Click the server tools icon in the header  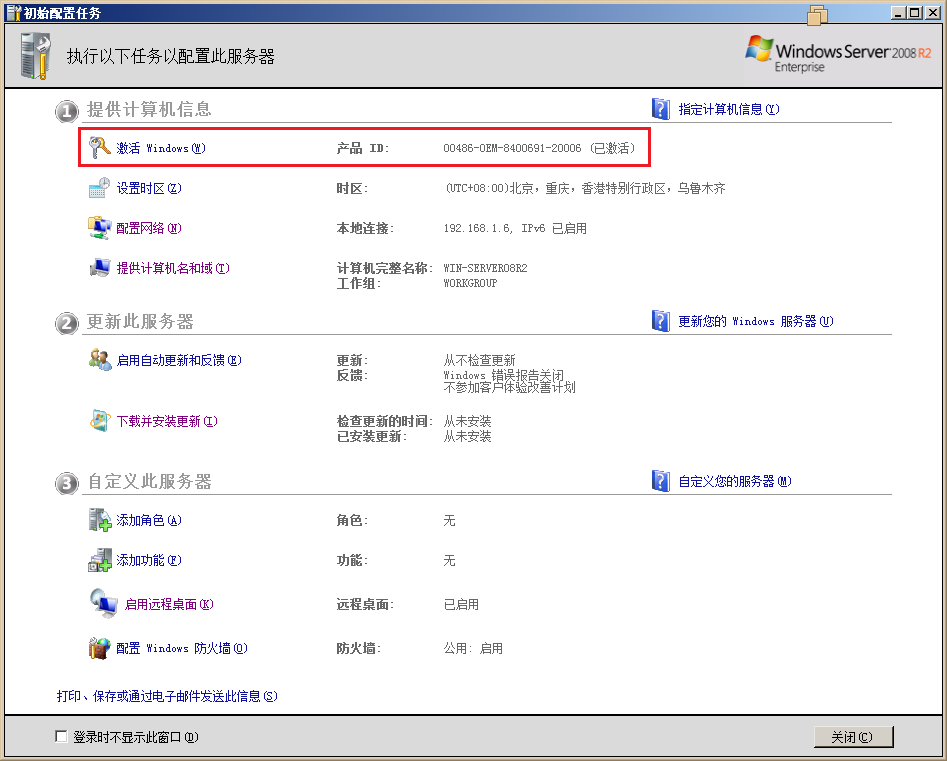point(35,56)
